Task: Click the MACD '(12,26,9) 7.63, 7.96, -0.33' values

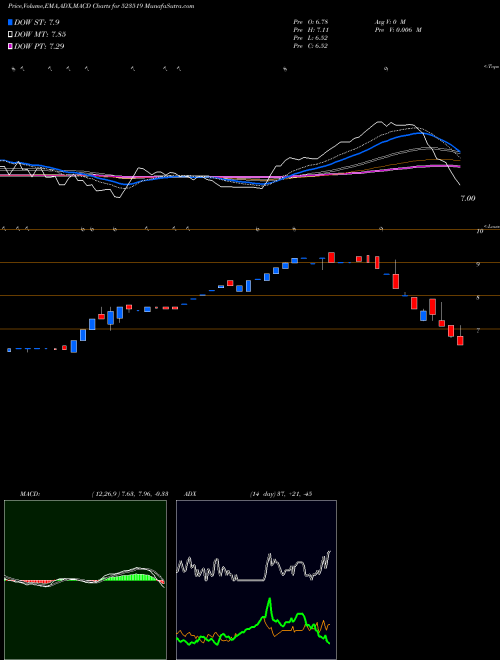Action: pyautogui.click(x=130, y=494)
